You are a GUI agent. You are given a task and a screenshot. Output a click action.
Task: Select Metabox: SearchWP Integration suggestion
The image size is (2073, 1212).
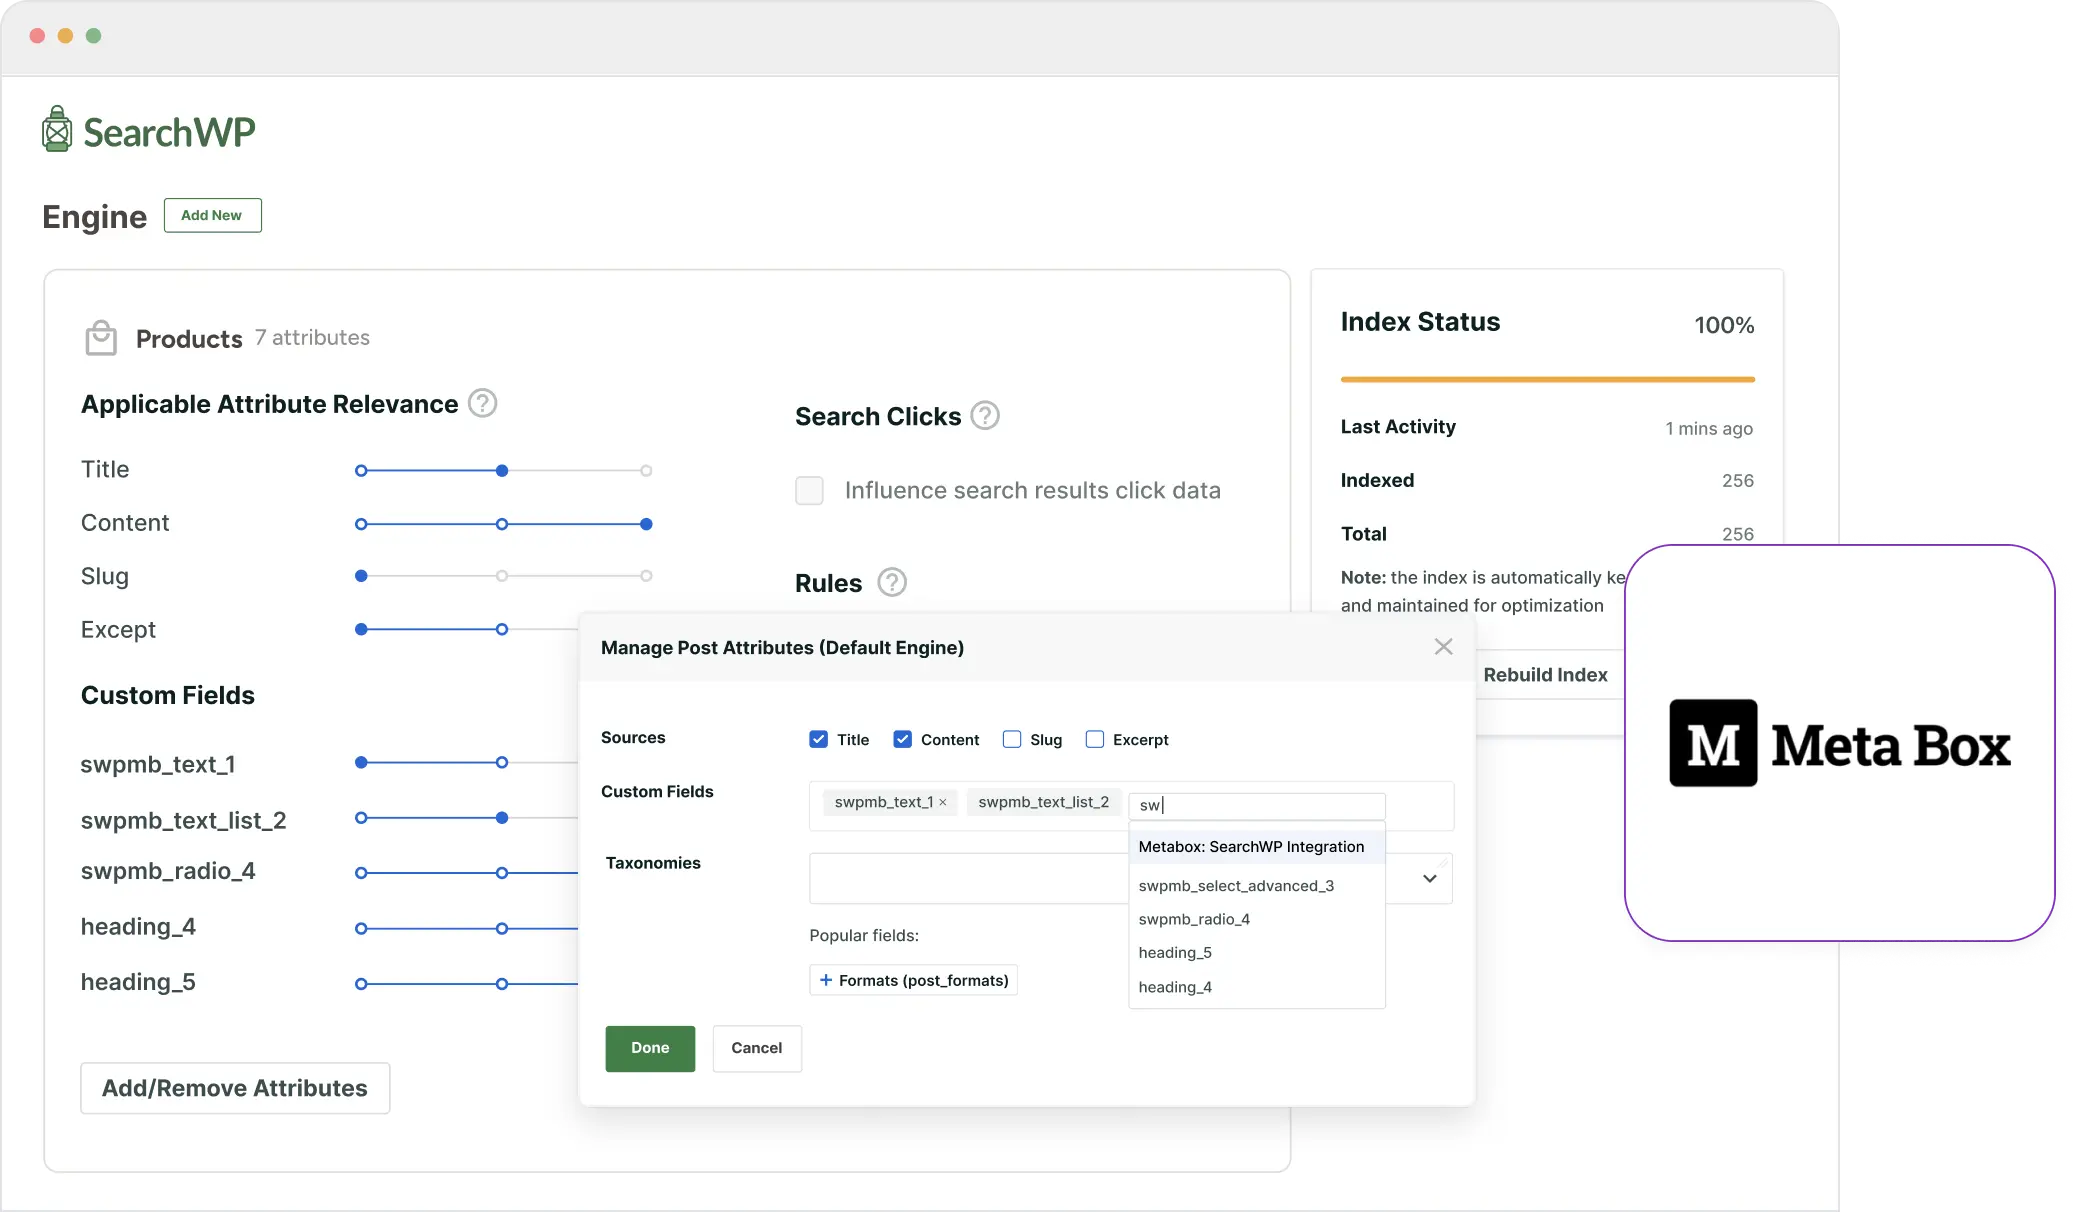click(x=1251, y=846)
